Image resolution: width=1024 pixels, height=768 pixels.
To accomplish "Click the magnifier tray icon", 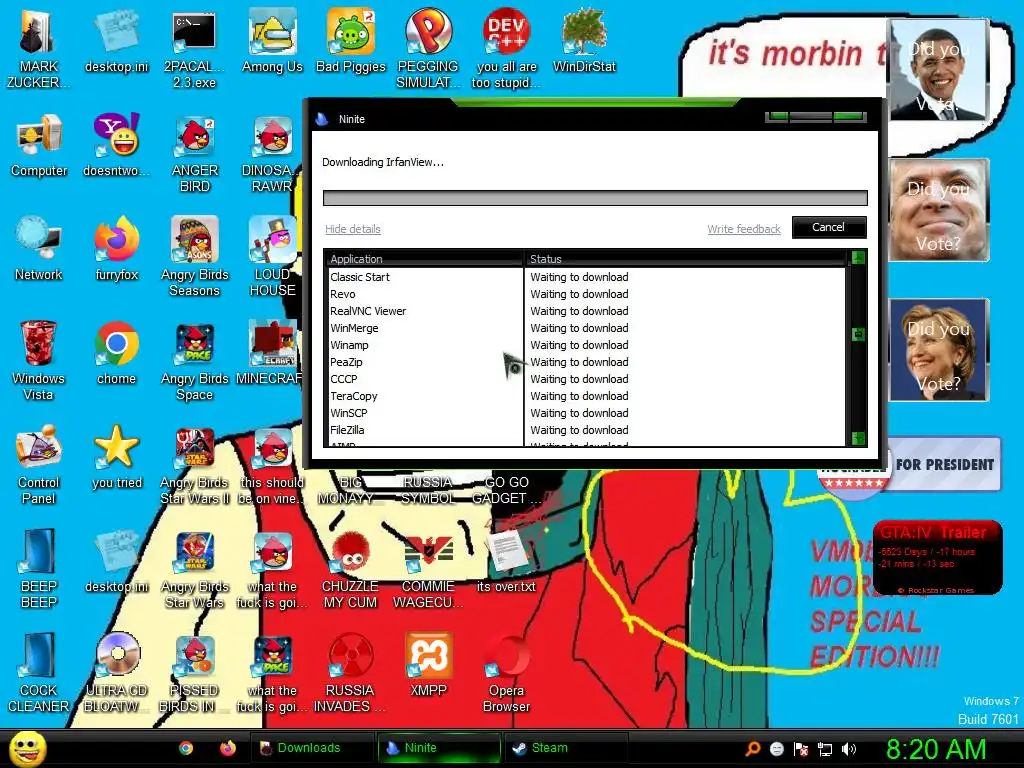I will pyautogui.click(x=752, y=749).
